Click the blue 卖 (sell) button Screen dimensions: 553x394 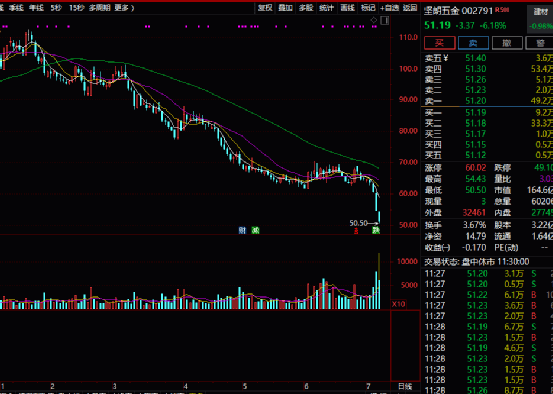point(473,43)
